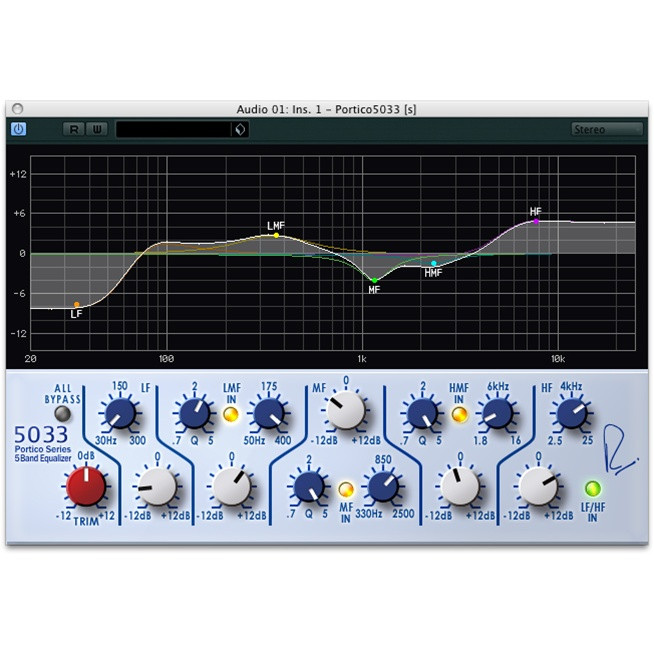The height and width of the screenshot is (654, 654).
Task: Click the HF gain knob
Action: 538,486
